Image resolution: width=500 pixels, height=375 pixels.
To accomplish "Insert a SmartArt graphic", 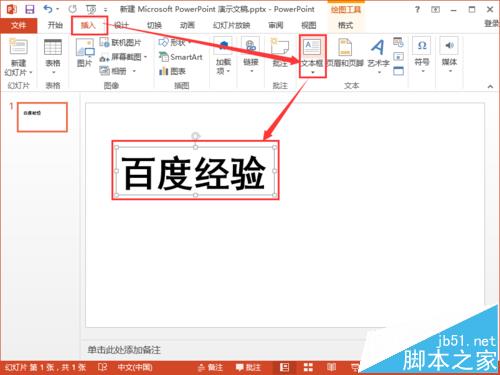I will [x=181, y=57].
